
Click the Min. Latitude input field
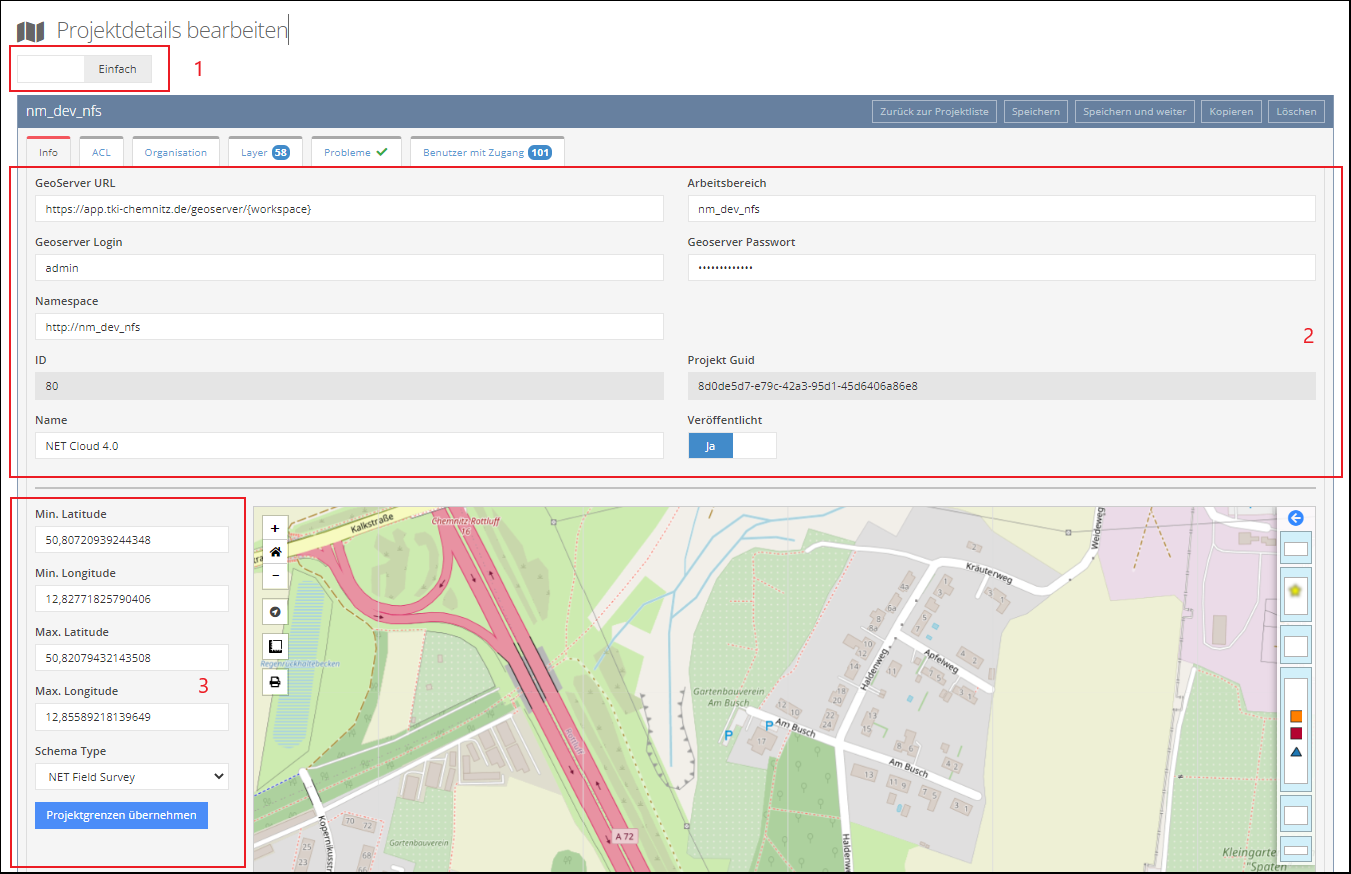coord(131,540)
